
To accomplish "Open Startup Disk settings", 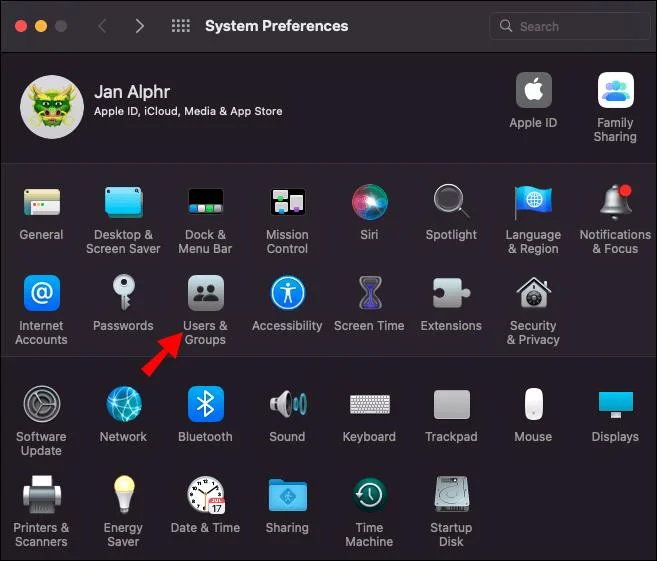I will 451,495.
